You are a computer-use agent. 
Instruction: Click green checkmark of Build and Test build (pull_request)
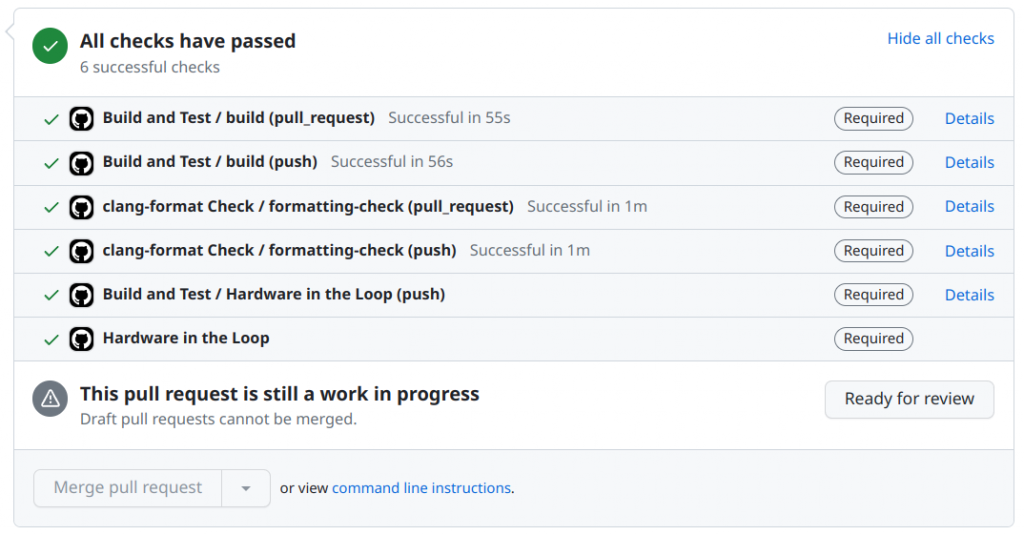pos(51,119)
